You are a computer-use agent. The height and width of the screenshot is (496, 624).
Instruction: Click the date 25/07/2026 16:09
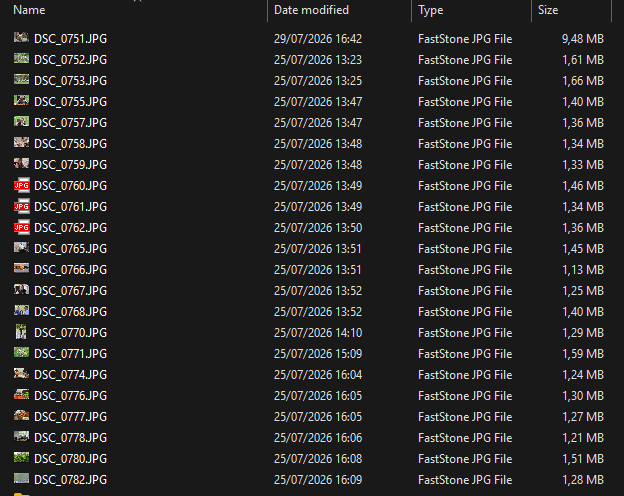[318, 480]
